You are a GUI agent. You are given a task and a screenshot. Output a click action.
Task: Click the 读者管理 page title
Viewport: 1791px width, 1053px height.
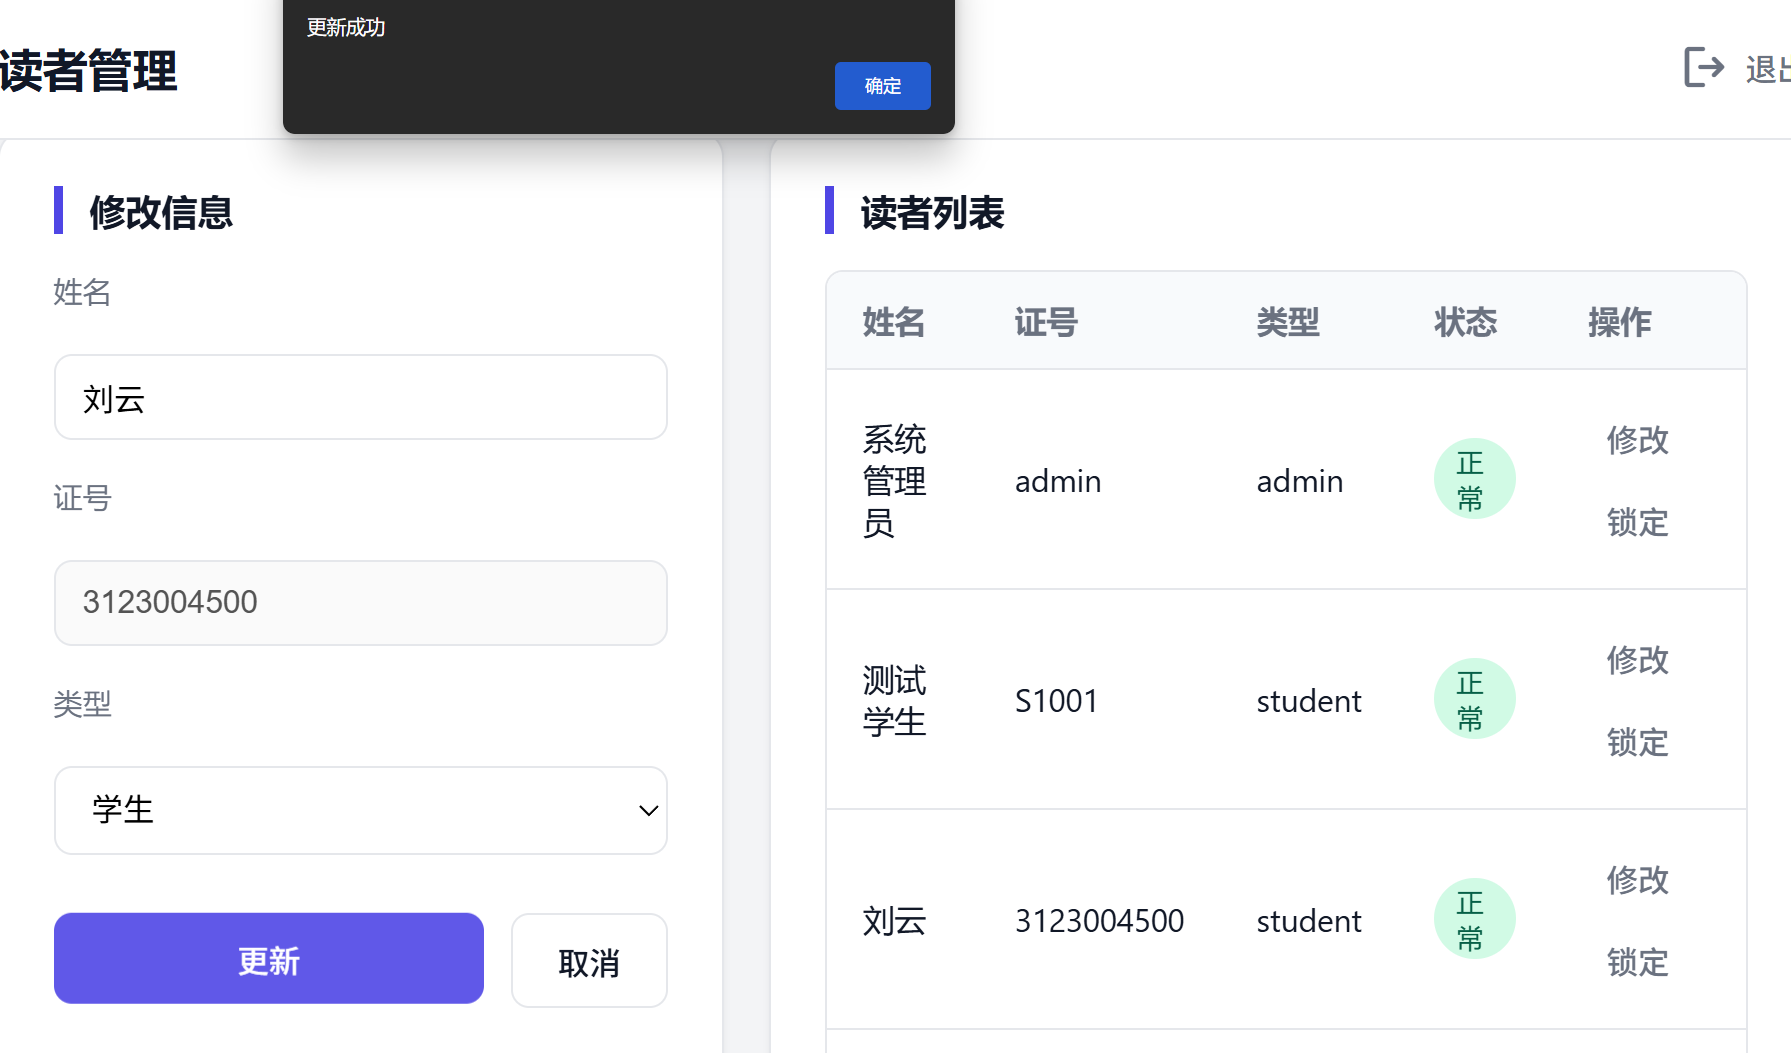click(88, 71)
